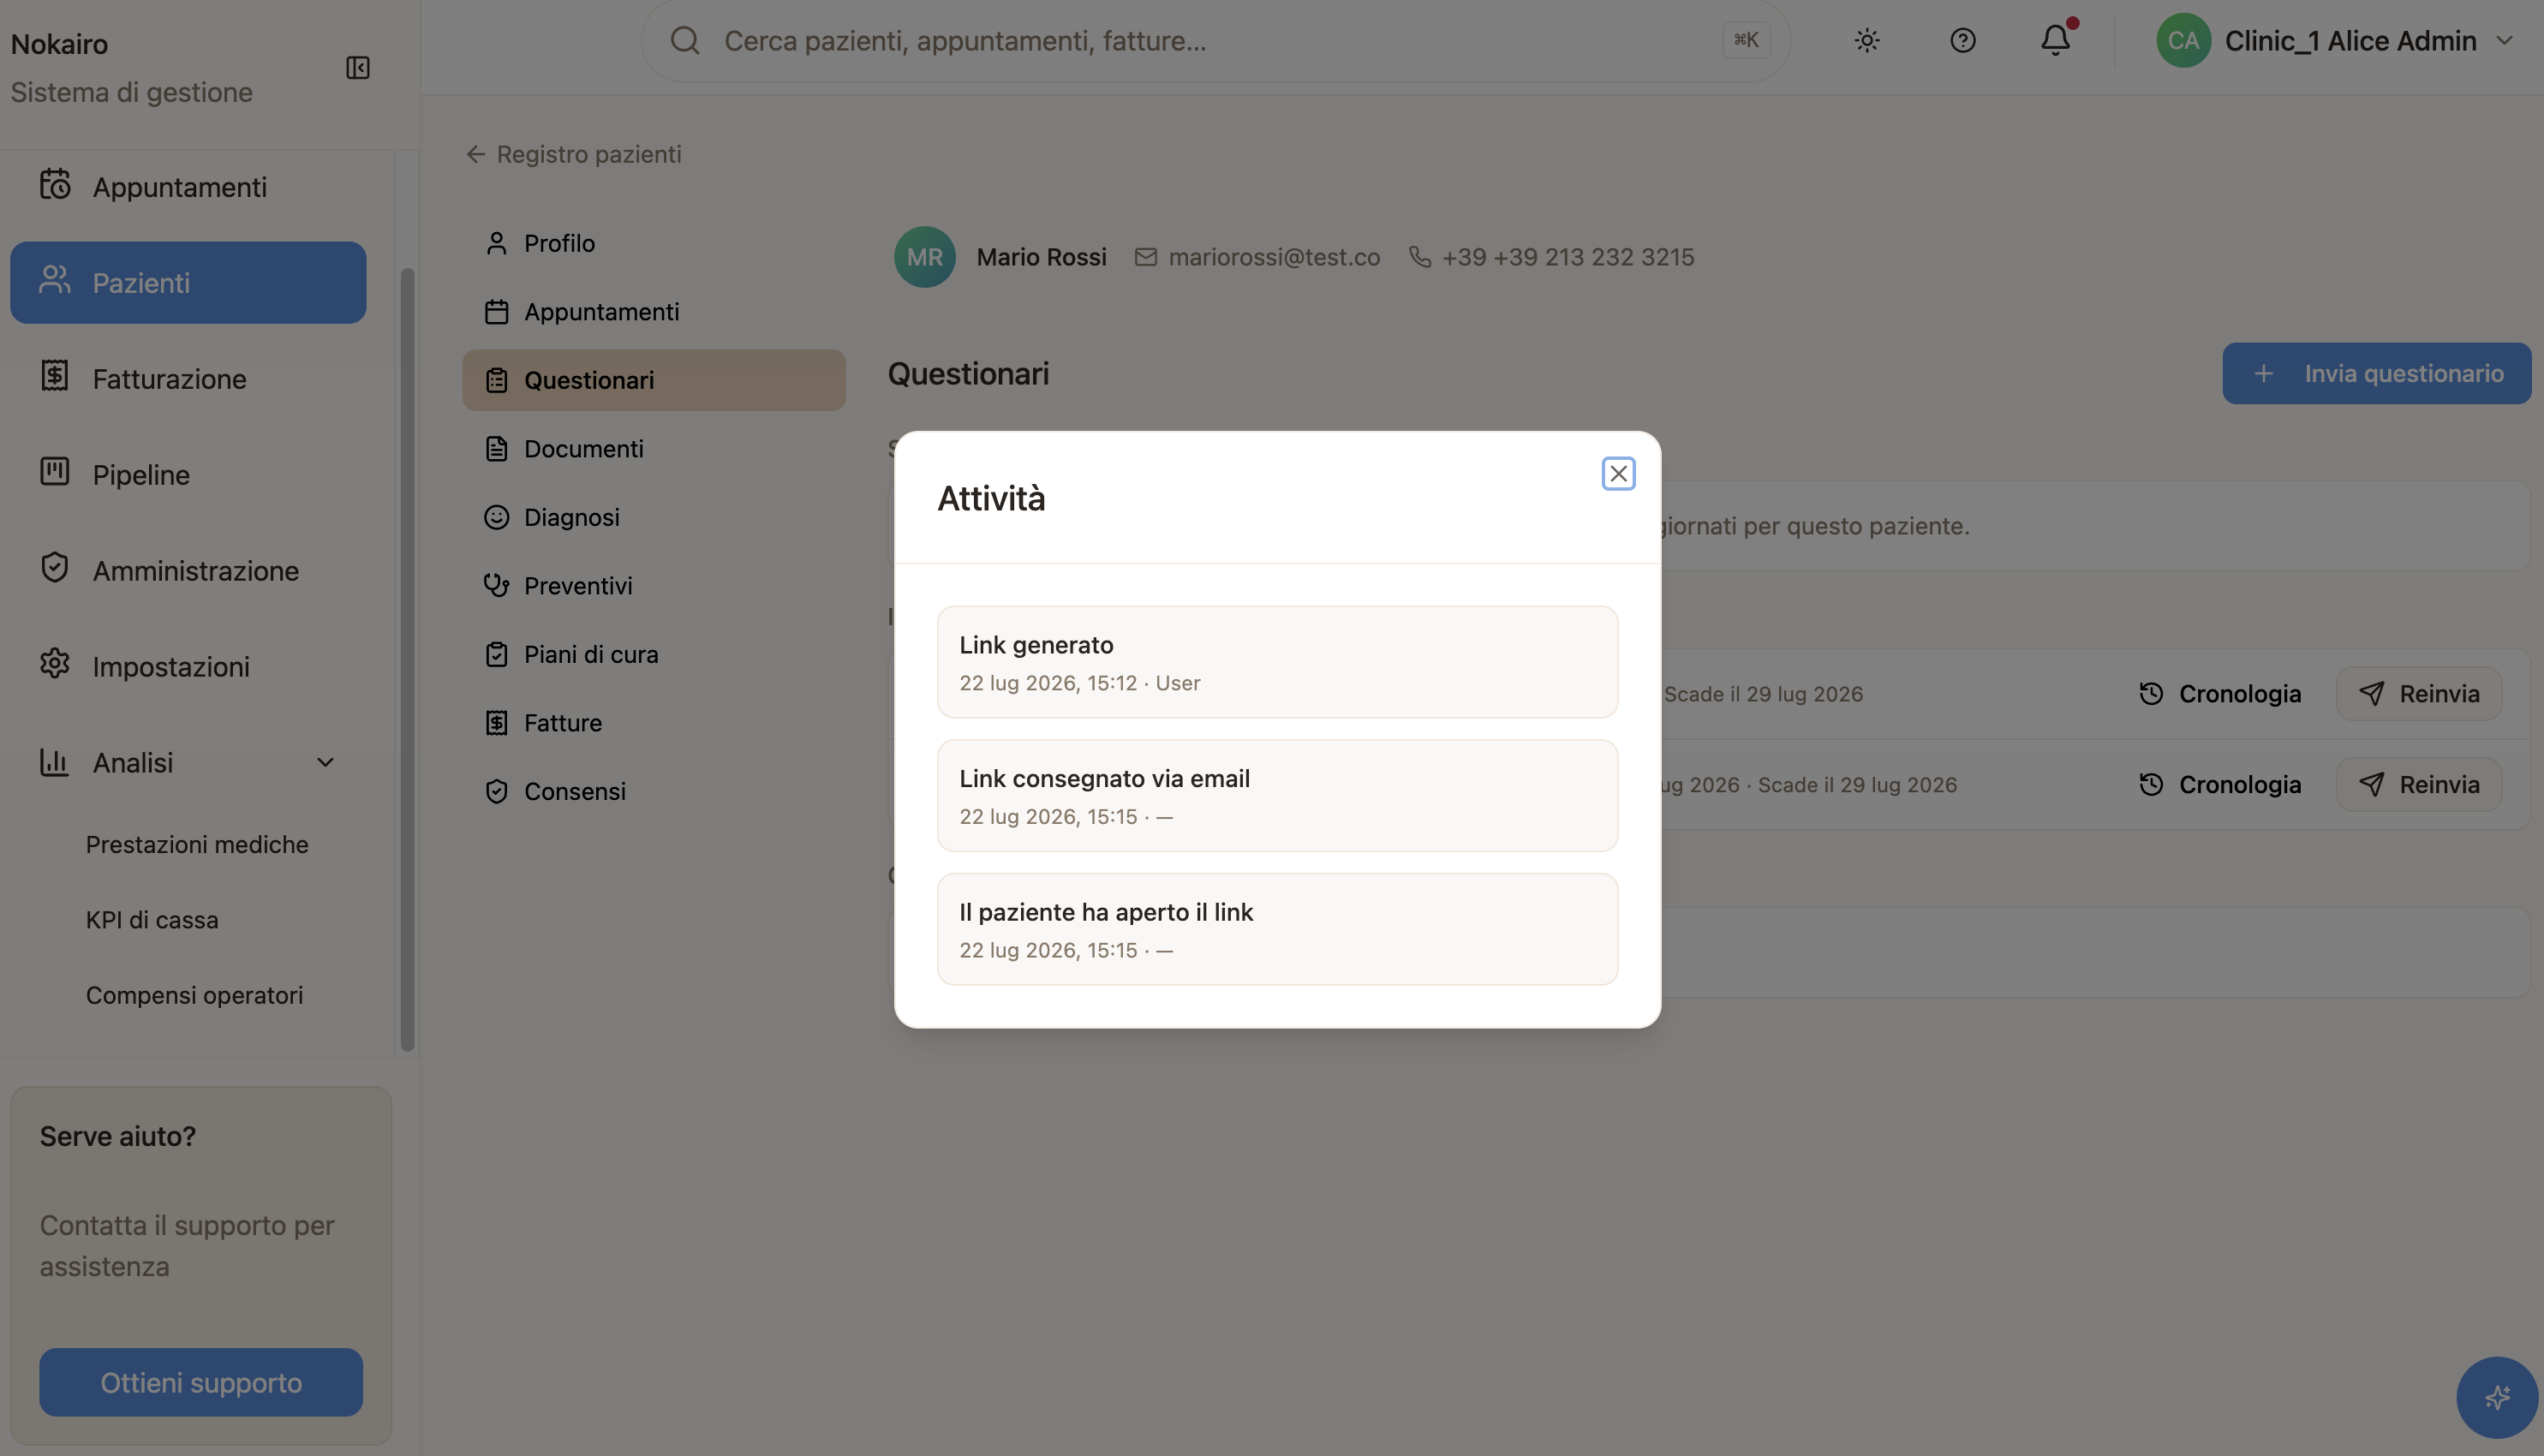Open Appuntamenti in main sidebar

coord(188,187)
